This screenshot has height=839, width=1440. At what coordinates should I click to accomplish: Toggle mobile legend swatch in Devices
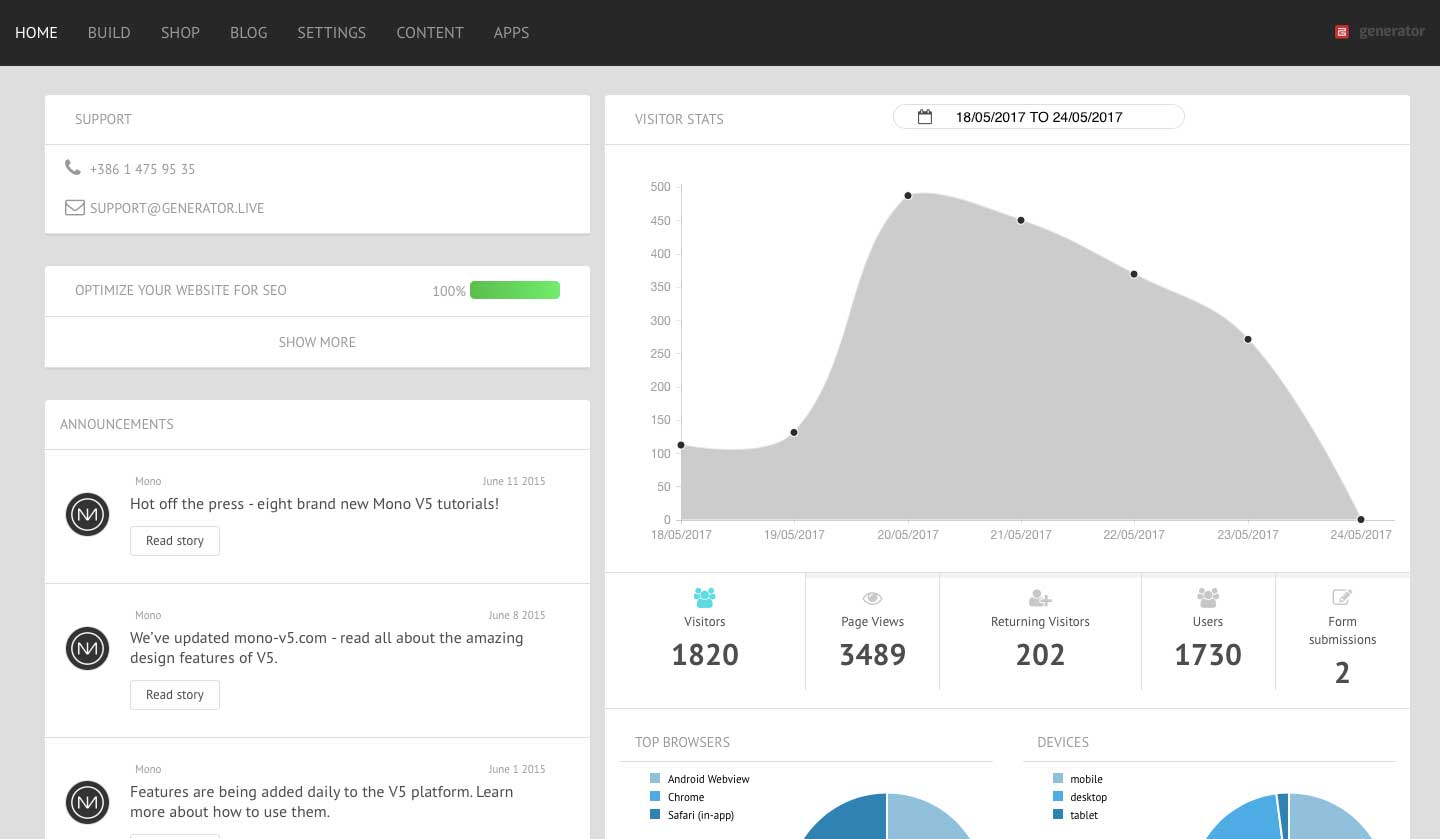coord(1058,779)
